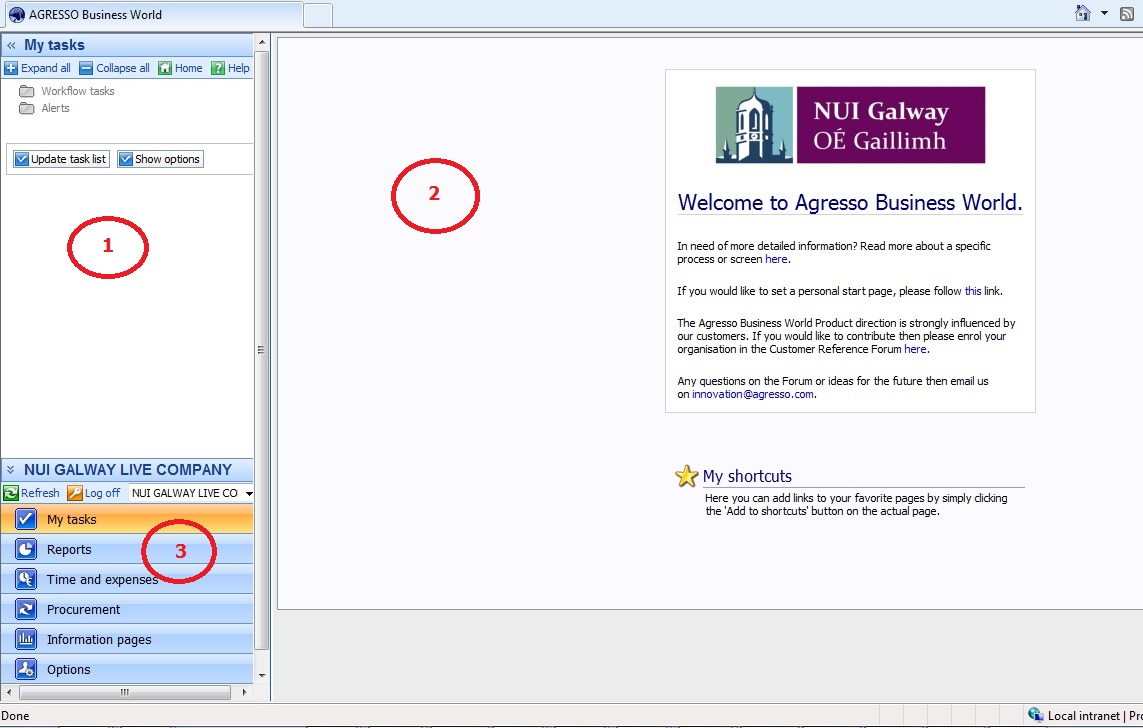This screenshot has width=1143, height=728.
Task: Click the Reports pie chart icon
Action: pyautogui.click(x=26, y=549)
